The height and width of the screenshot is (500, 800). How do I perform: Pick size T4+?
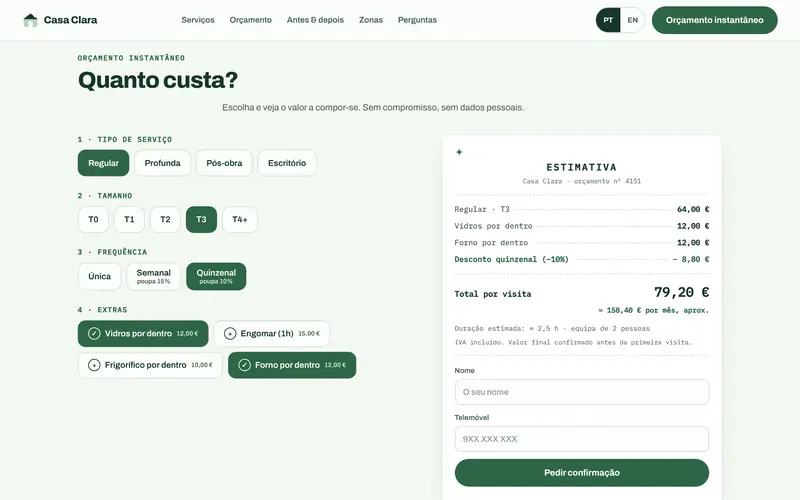pyautogui.click(x=240, y=219)
